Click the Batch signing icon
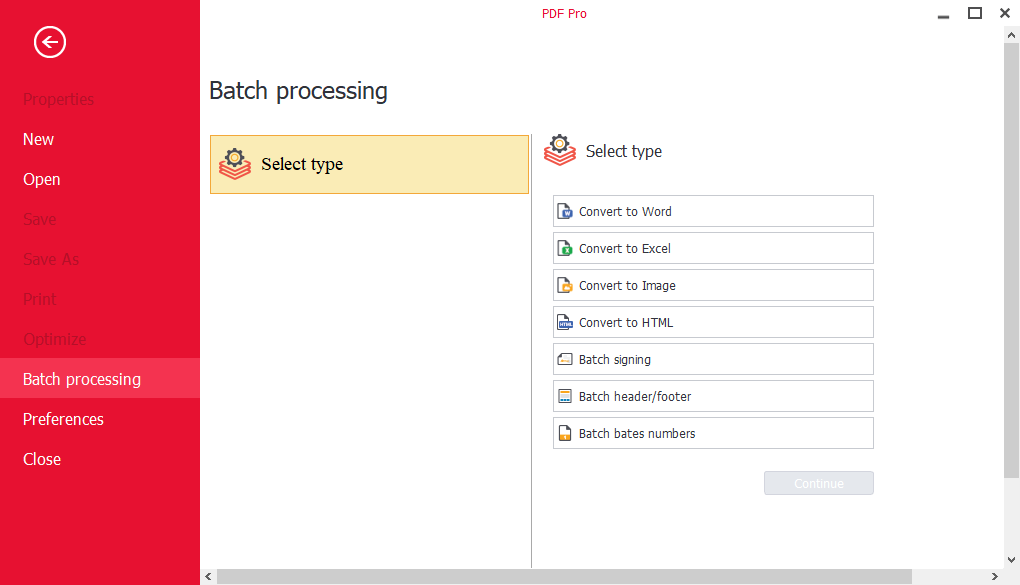The height and width of the screenshot is (585, 1020). [565, 359]
